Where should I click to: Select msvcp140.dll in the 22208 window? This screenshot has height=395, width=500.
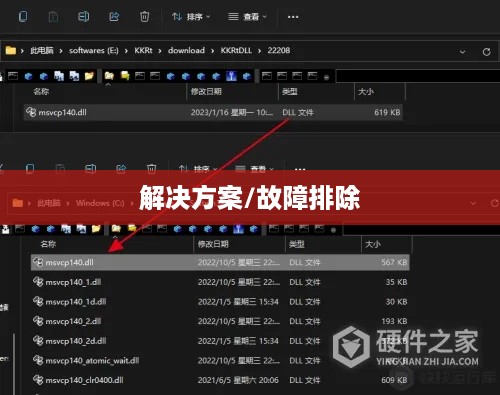point(213,112)
